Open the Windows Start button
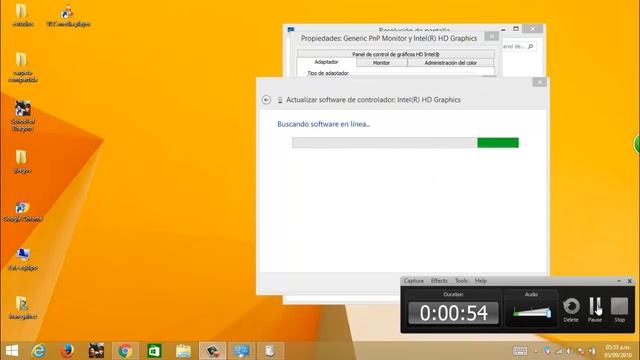Screen dimensions: 640x360 [12, 351]
